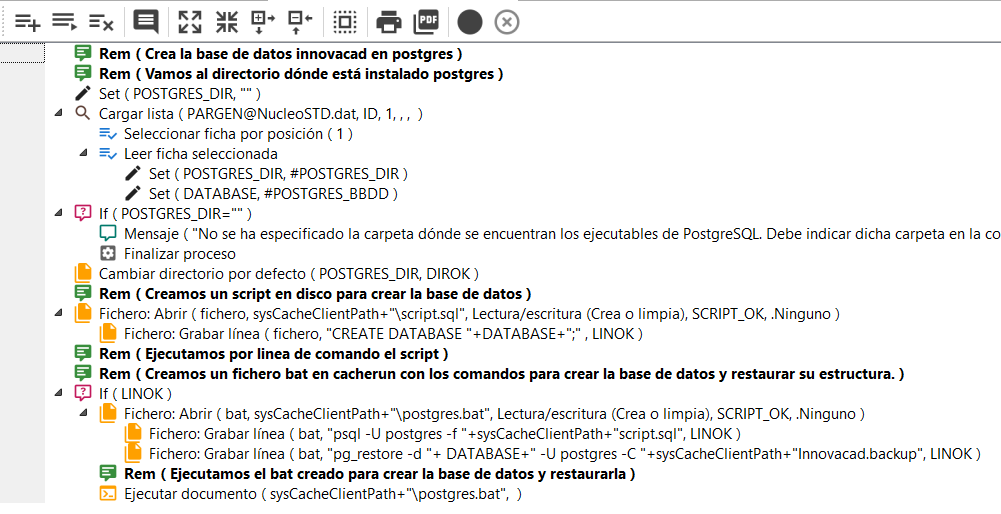Click the comment bubble toolbar icon
The width and height of the screenshot is (1001, 514).
pos(146,21)
